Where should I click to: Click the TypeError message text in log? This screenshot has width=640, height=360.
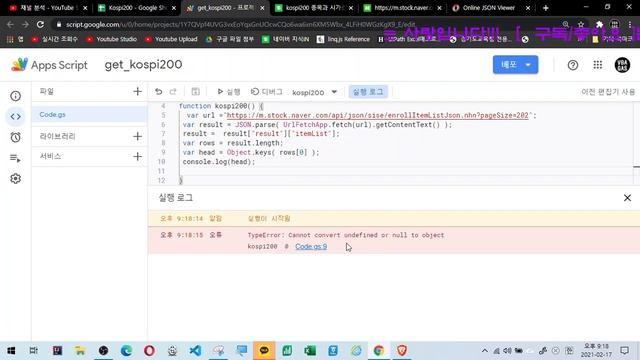tap(346, 235)
